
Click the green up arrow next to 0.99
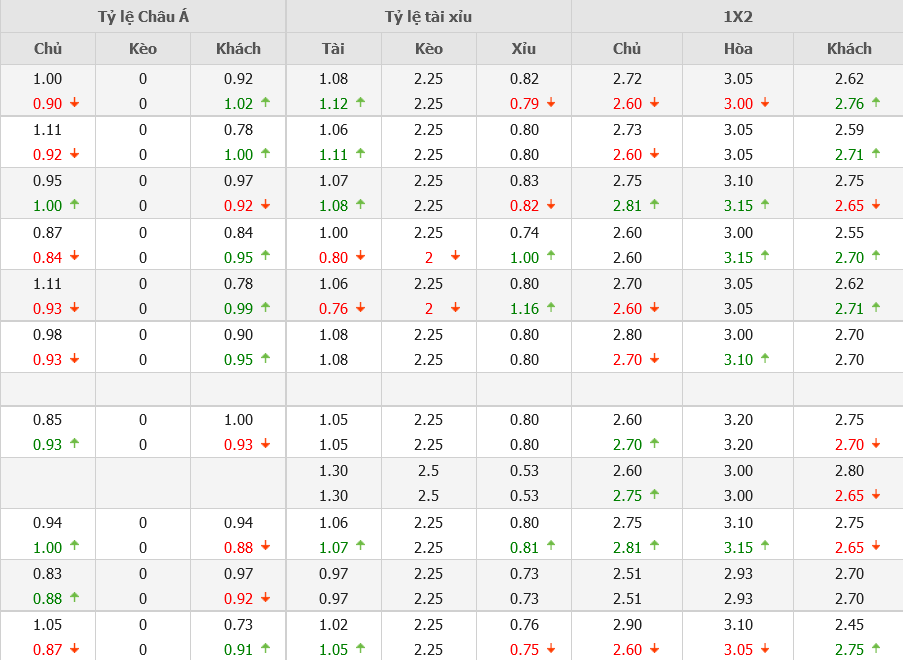265,308
